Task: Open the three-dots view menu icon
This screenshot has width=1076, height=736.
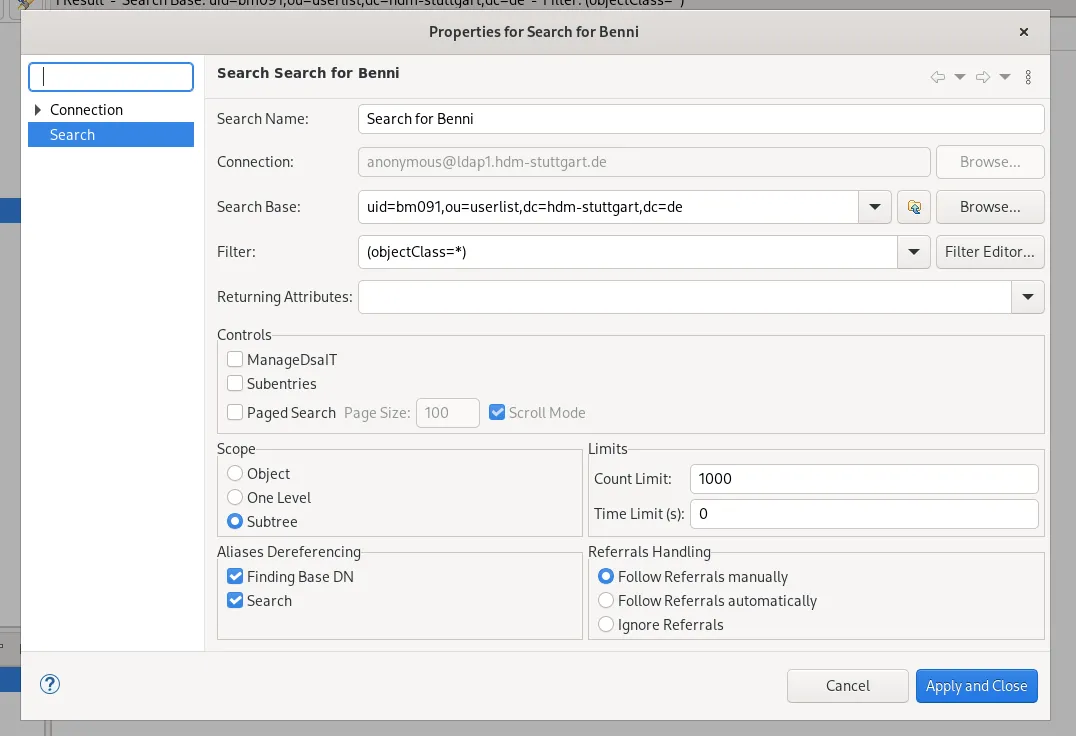Action: pyautogui.click(x=1027, y=76)
